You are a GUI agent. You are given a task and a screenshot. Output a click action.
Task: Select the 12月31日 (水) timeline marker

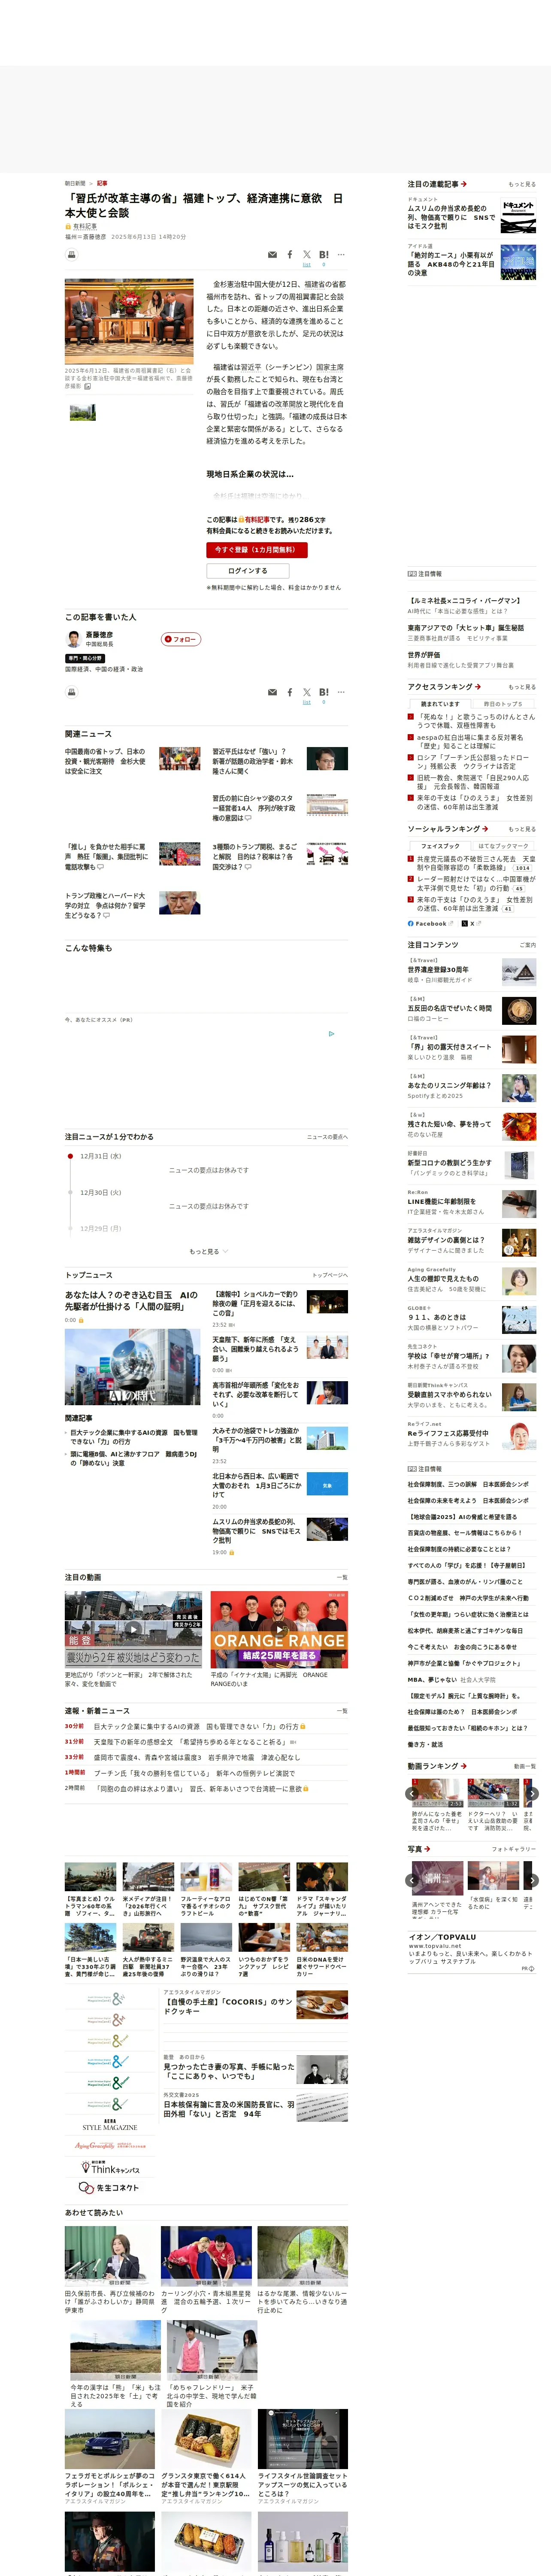tap(70, 1156)
